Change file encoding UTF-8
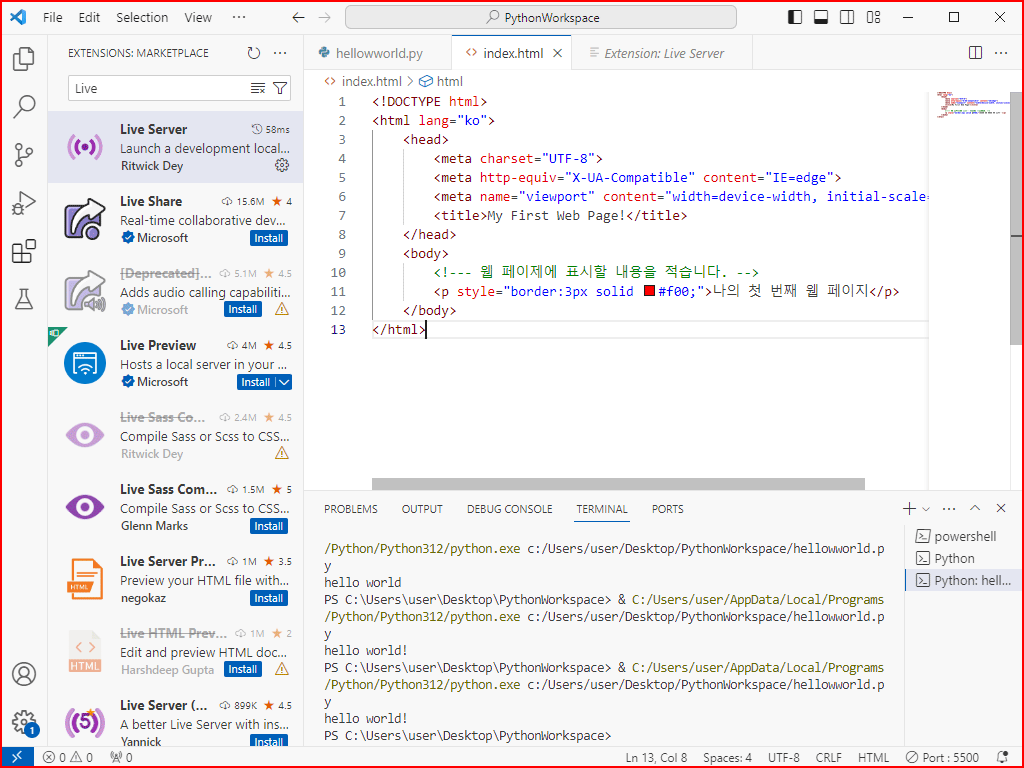Image resolution: width=1024 pixels, height=768 pixels. [x=784, y=757]
